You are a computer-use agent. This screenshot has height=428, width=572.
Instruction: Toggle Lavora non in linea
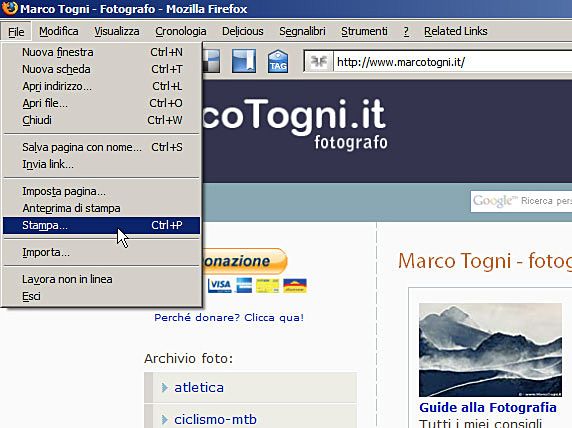click(x=101, y=279)
